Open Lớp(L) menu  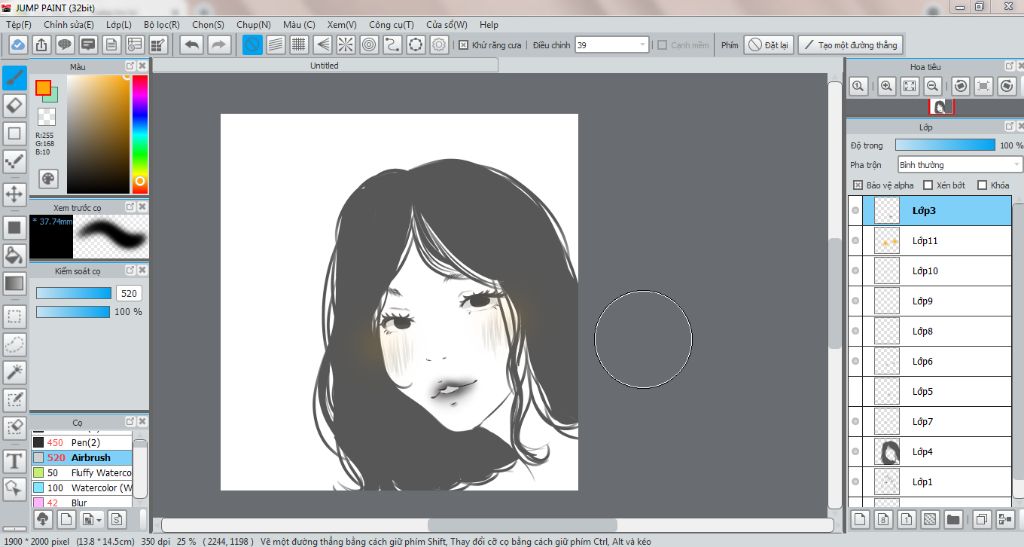click(119, 25)
